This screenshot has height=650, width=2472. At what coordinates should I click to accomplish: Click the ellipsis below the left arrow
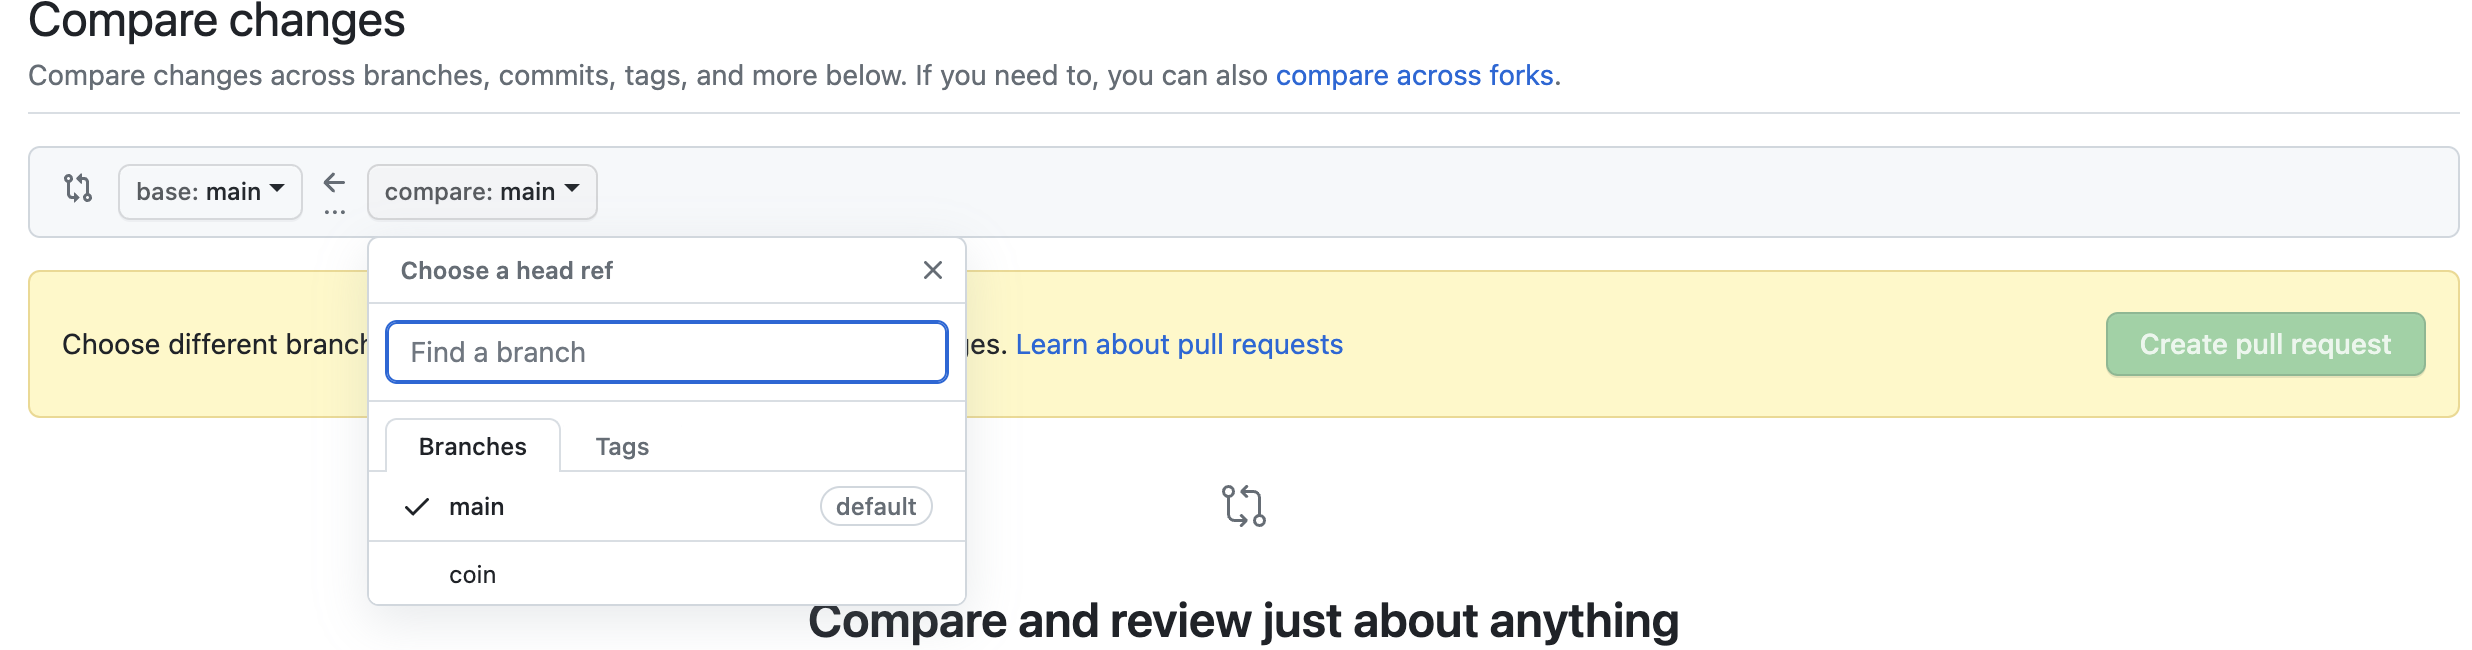335,212
